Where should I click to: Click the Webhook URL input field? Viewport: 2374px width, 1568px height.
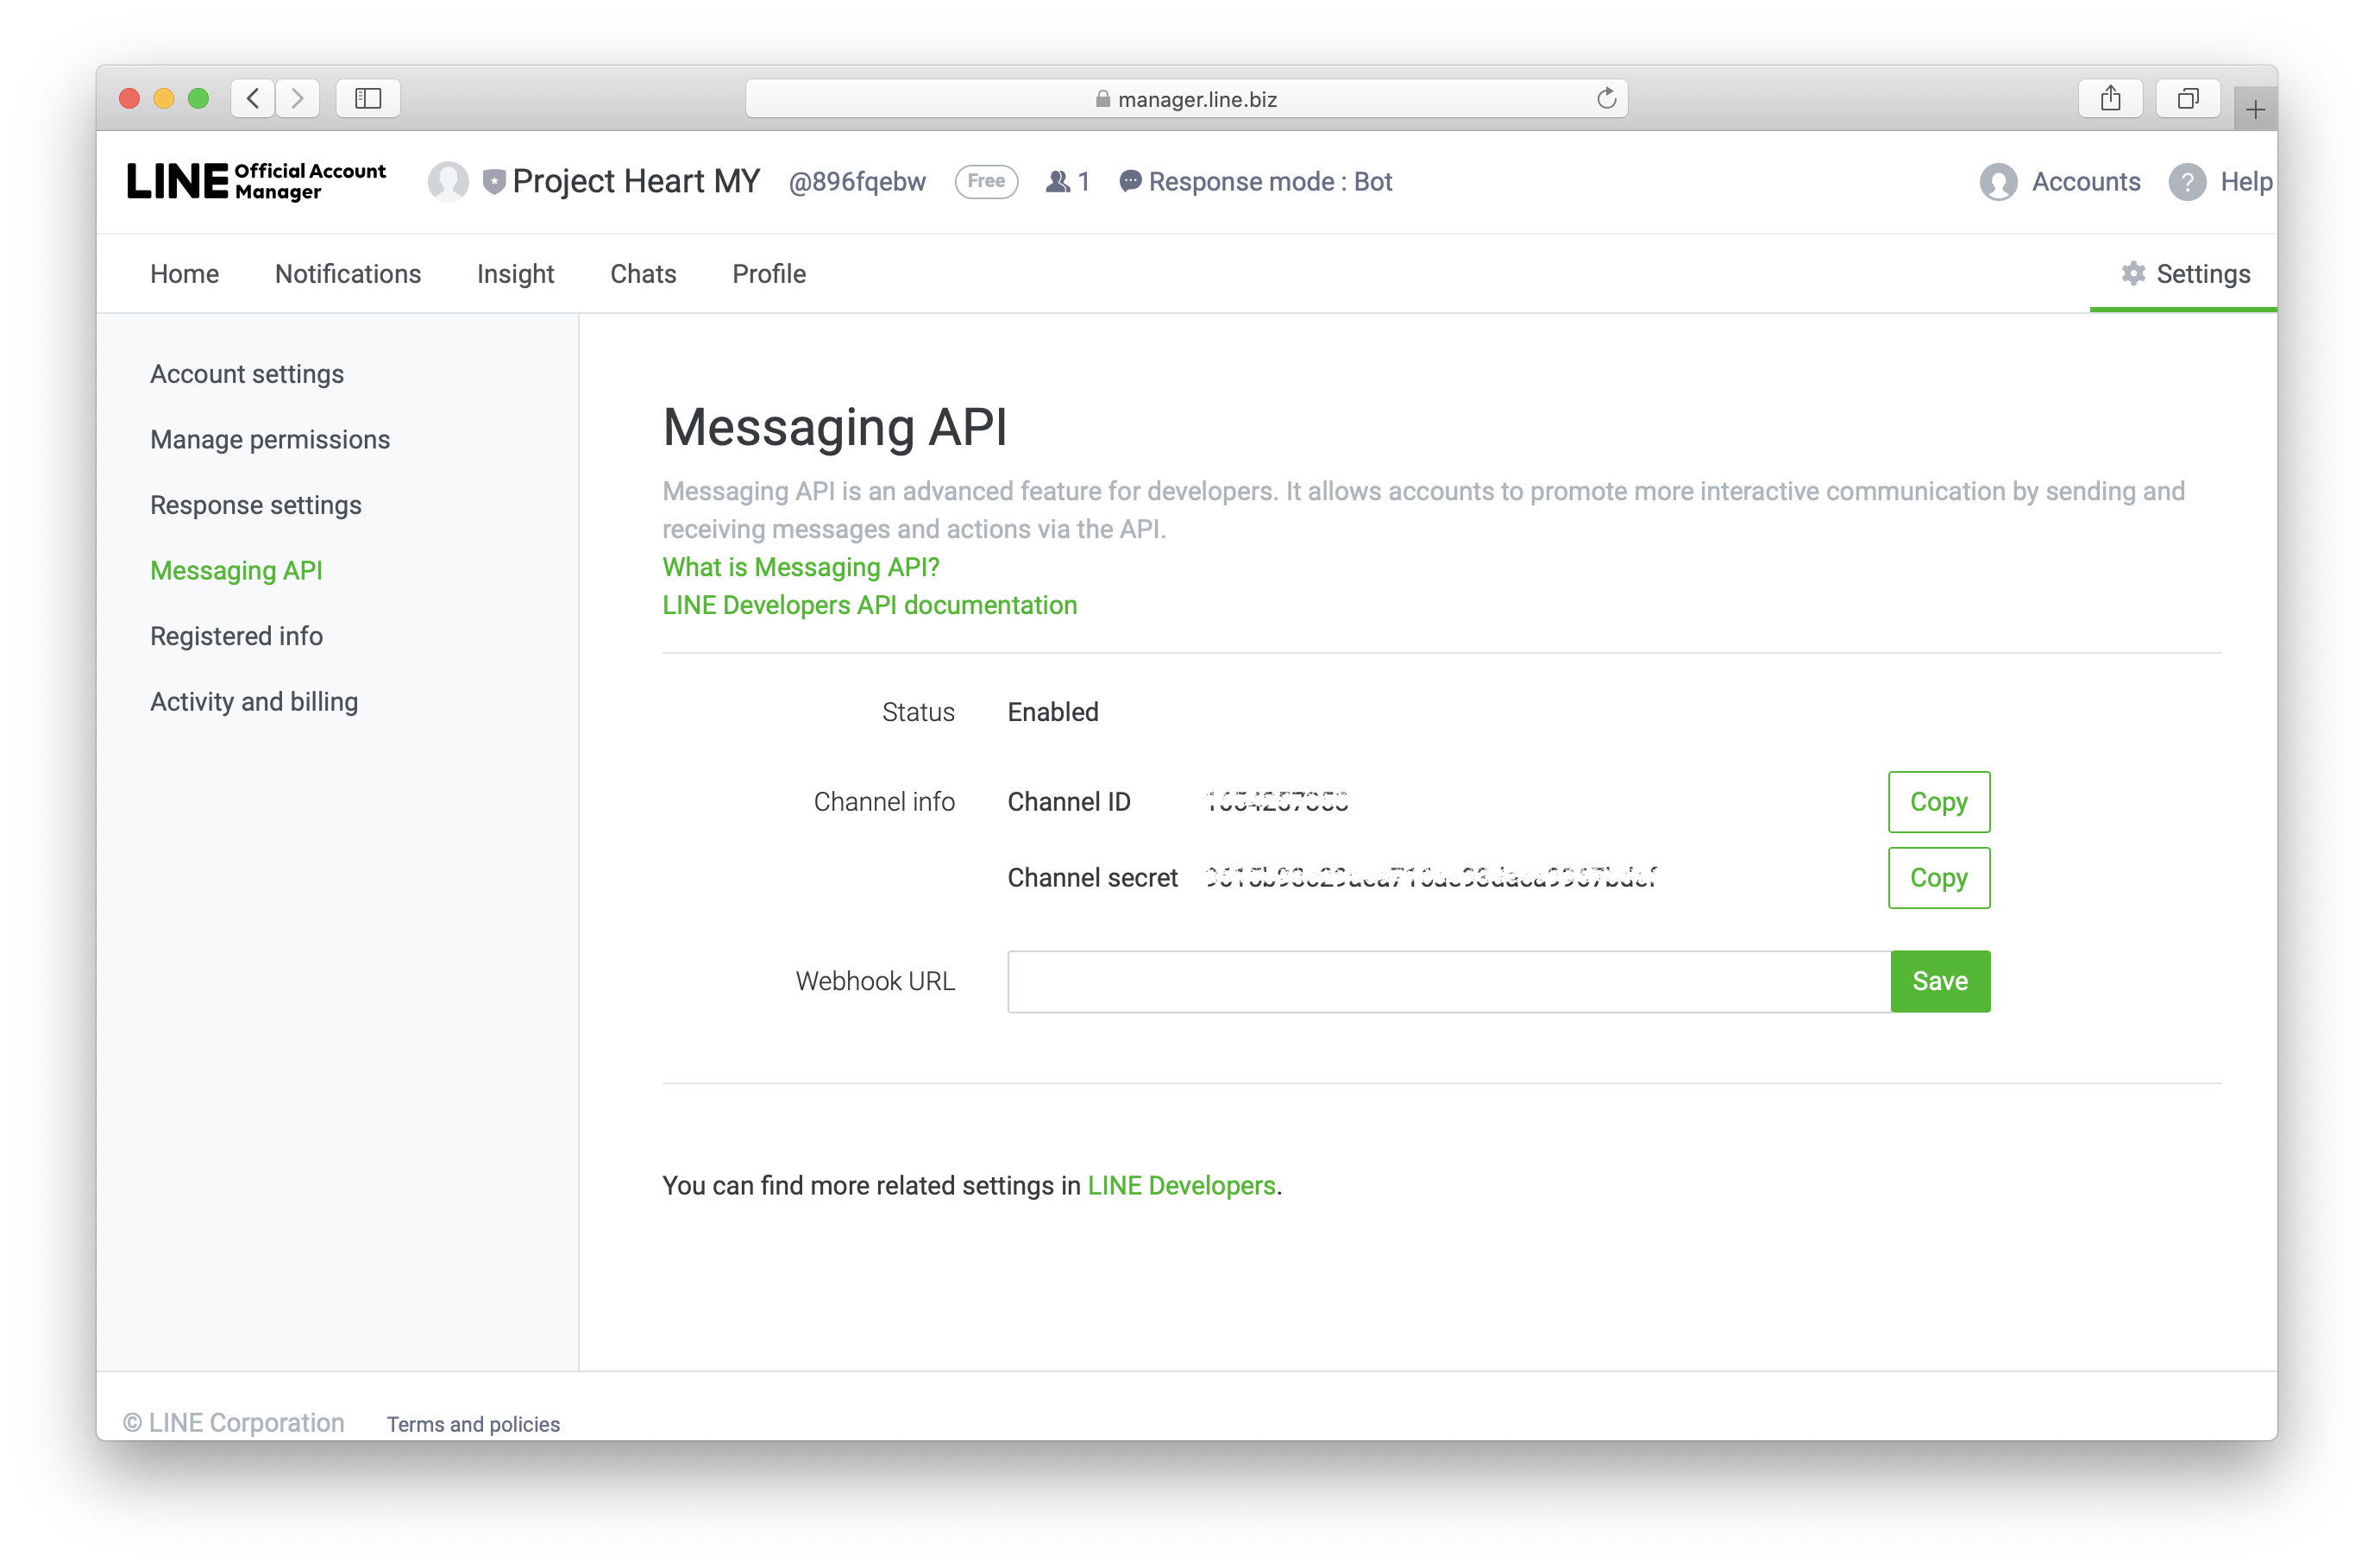click(x=1450, y=980)
